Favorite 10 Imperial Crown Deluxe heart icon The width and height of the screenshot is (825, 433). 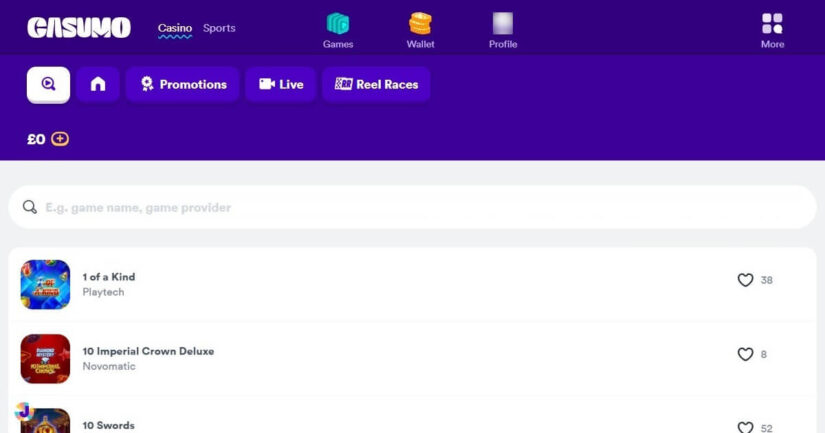tap(745, 354)
